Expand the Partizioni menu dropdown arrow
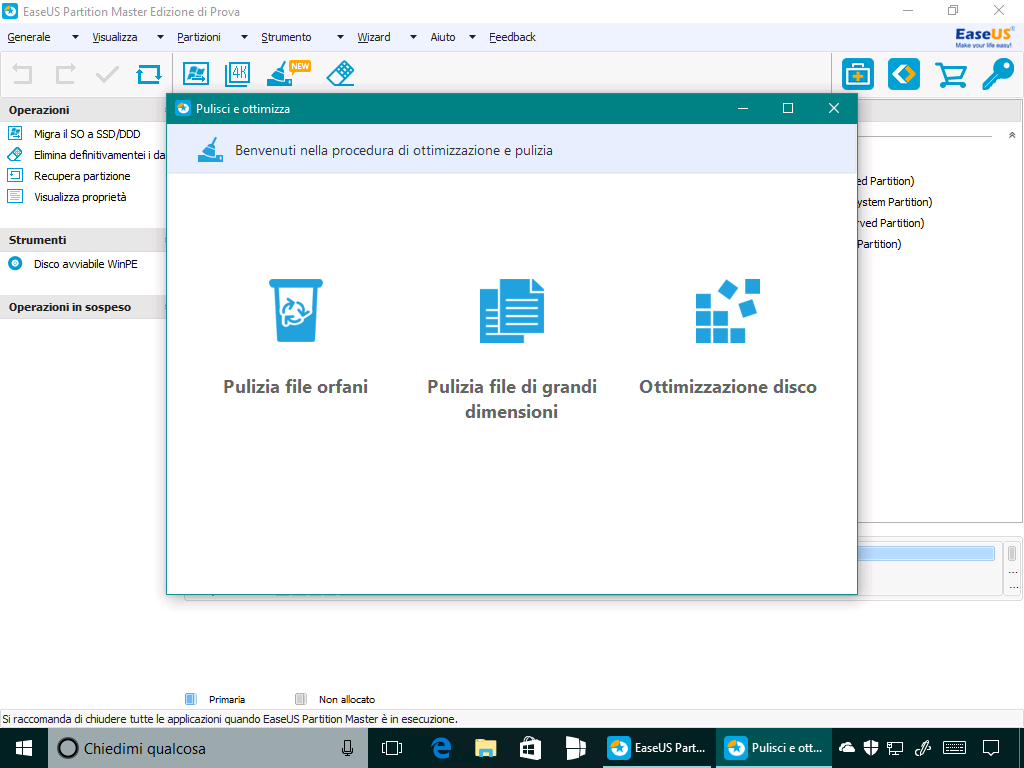Viewport: 1024px width, 768px height. (244, 37)
